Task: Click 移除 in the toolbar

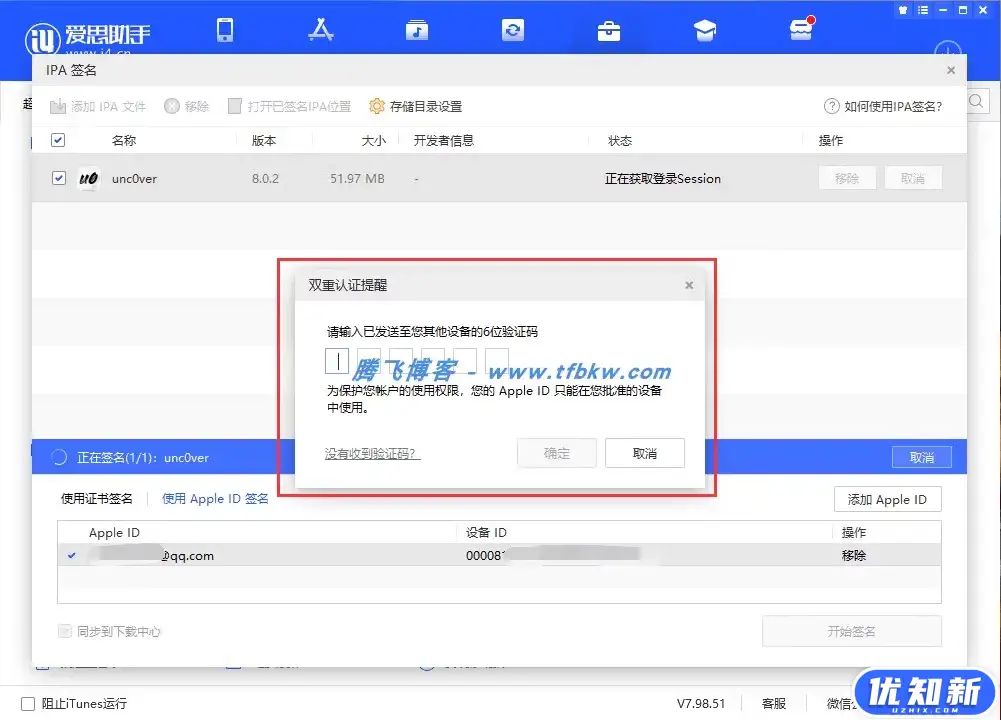Action: click(x=186, y=106)
